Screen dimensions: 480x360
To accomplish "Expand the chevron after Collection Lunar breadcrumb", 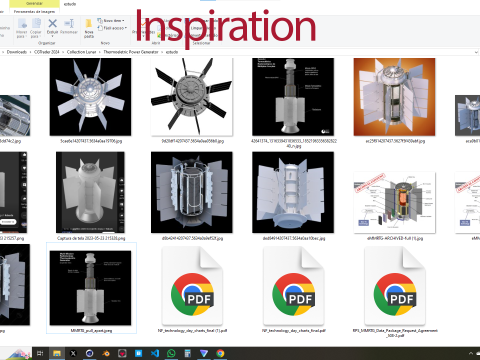I will pos(100,52).
